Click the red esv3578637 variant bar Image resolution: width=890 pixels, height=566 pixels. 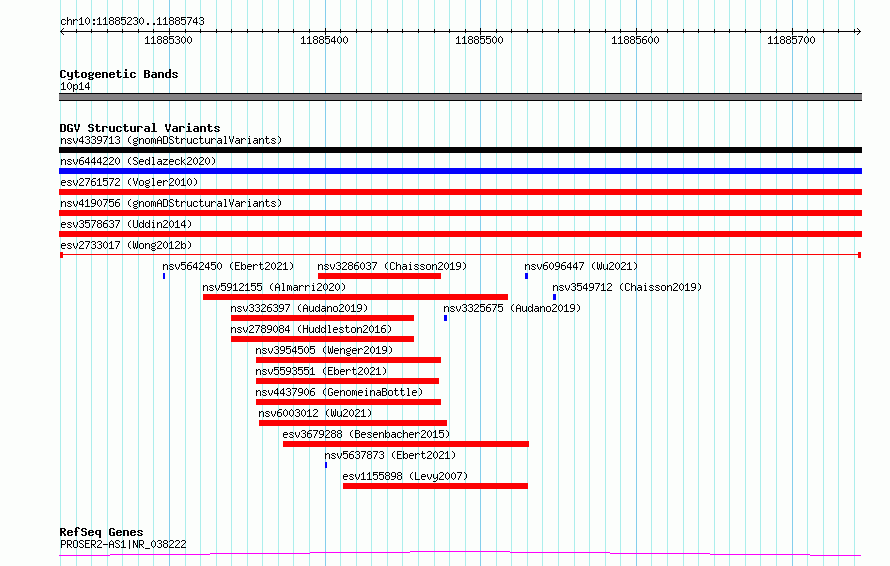coord(460,234)
